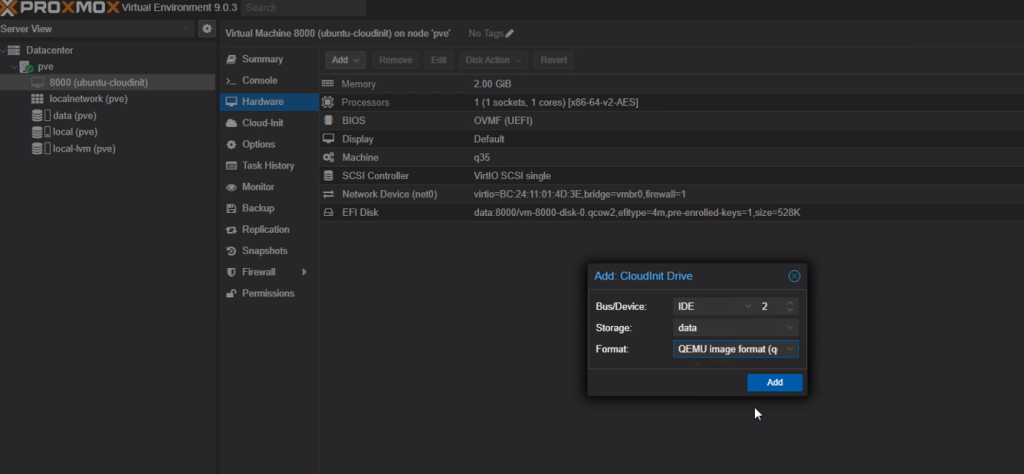This screenshot has width=1024, height=474.
Task: Select the Snapshots menu item
Action: click(264, 251)
